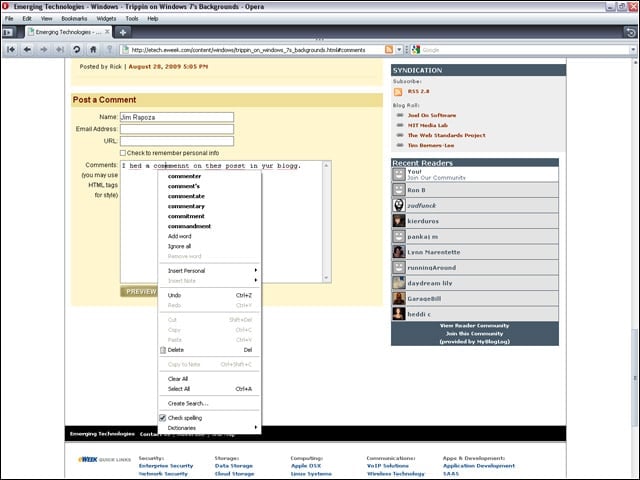Click the Google search engine icon
Viewport: 640px width, 480px height.
(x=416, y=50)
